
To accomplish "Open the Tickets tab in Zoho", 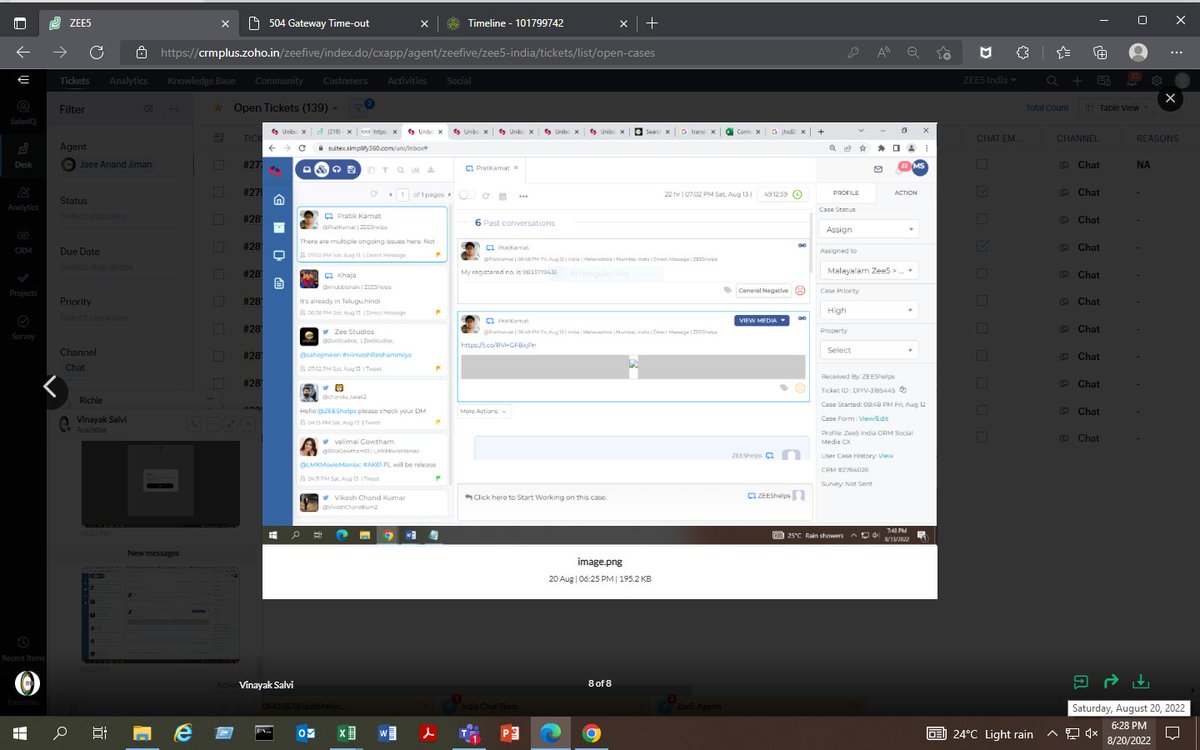I will pyautogui.click(x=74, y=81).
